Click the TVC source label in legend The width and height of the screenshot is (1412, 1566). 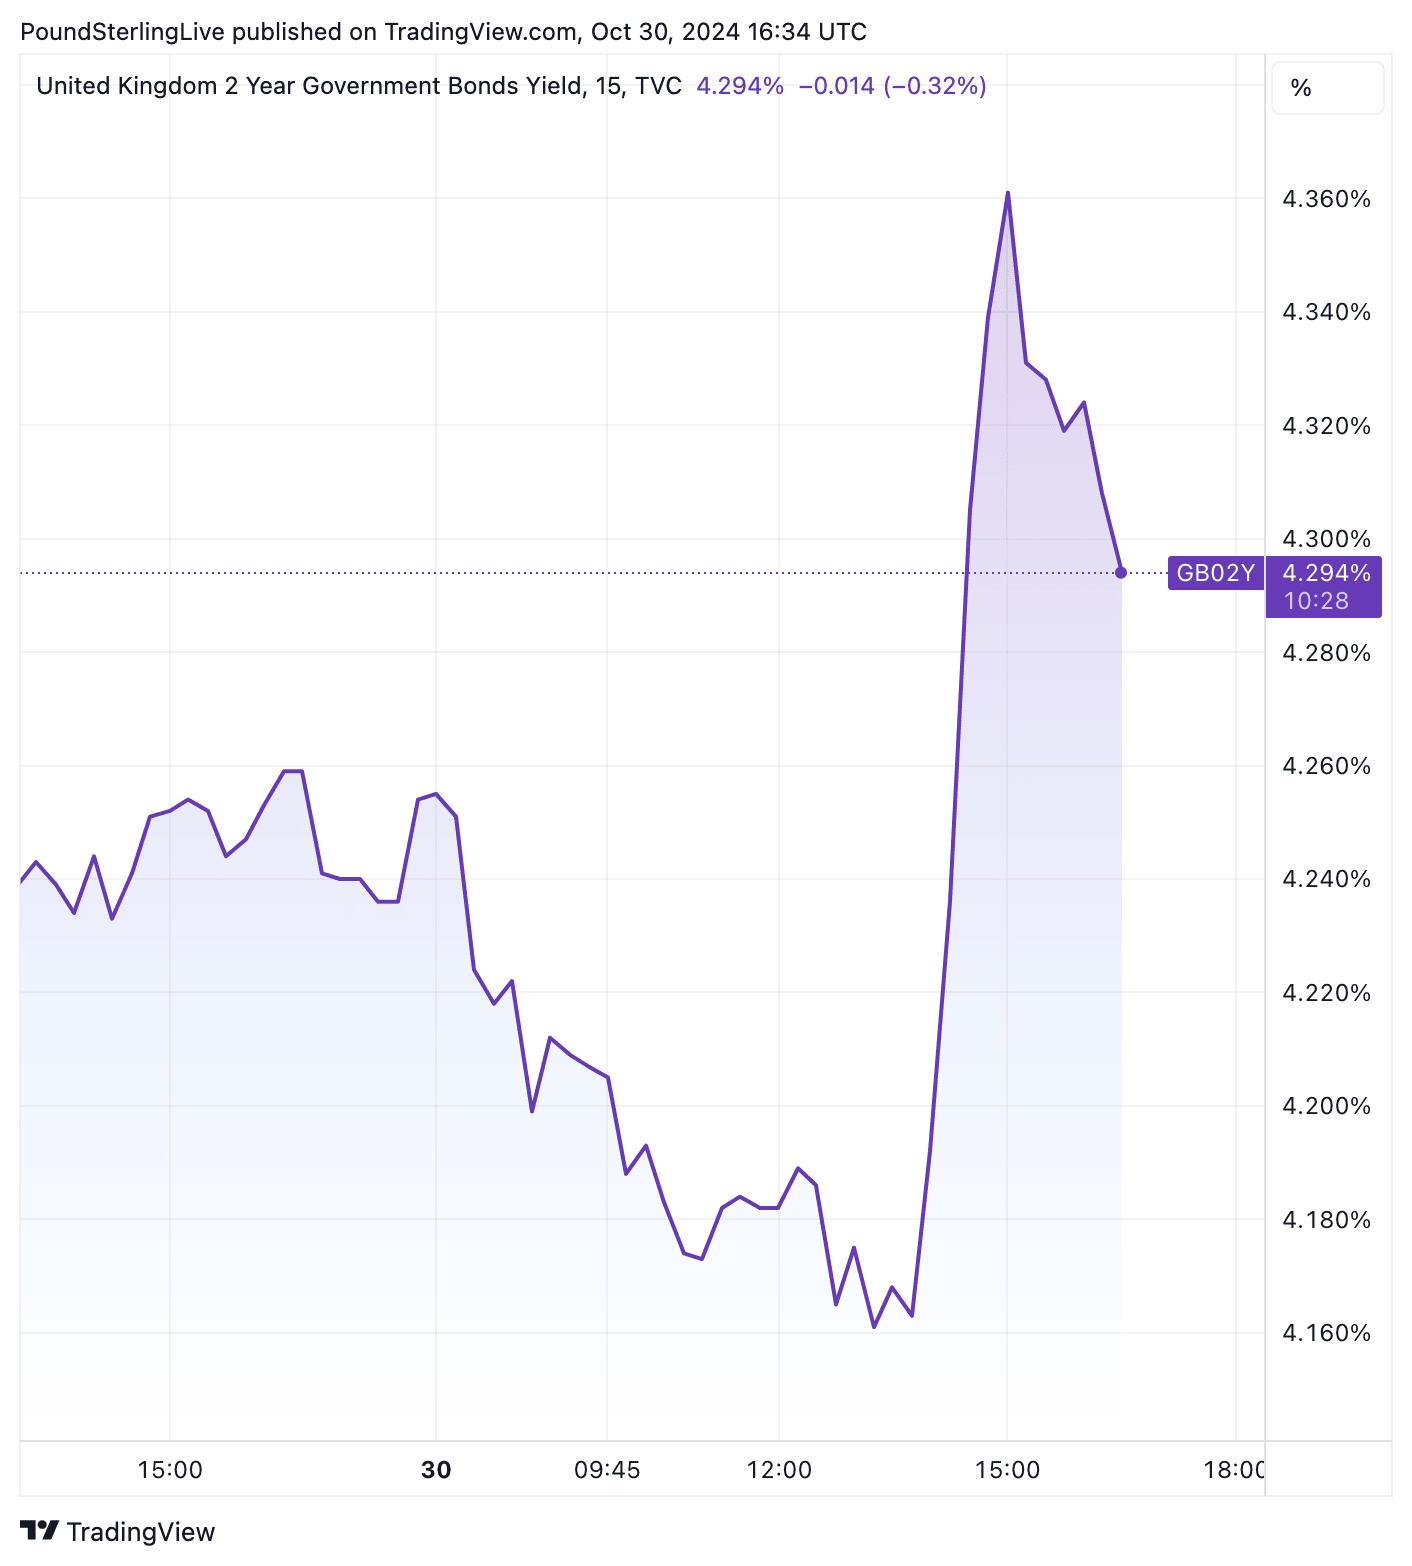(658, 86)
